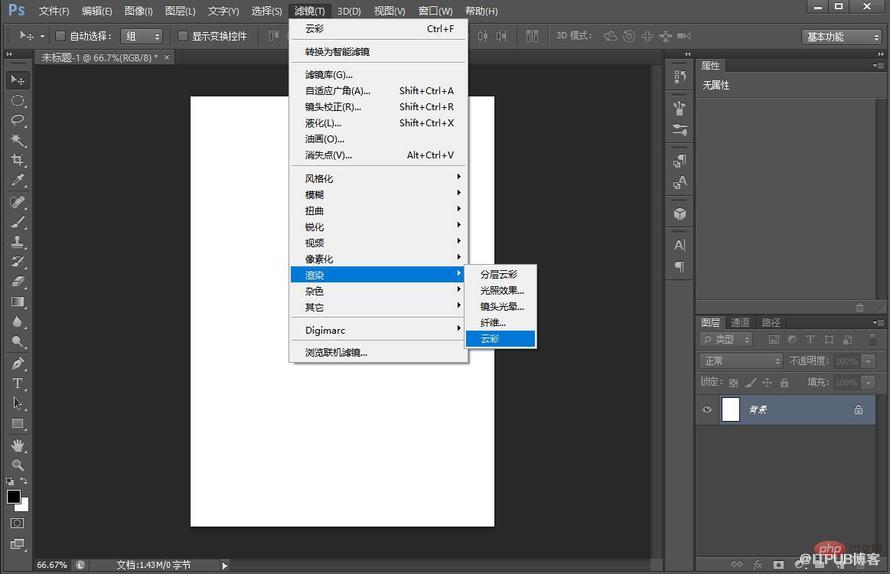Select the Clone Stamp tool
The image size is (890, 574).
18,241
